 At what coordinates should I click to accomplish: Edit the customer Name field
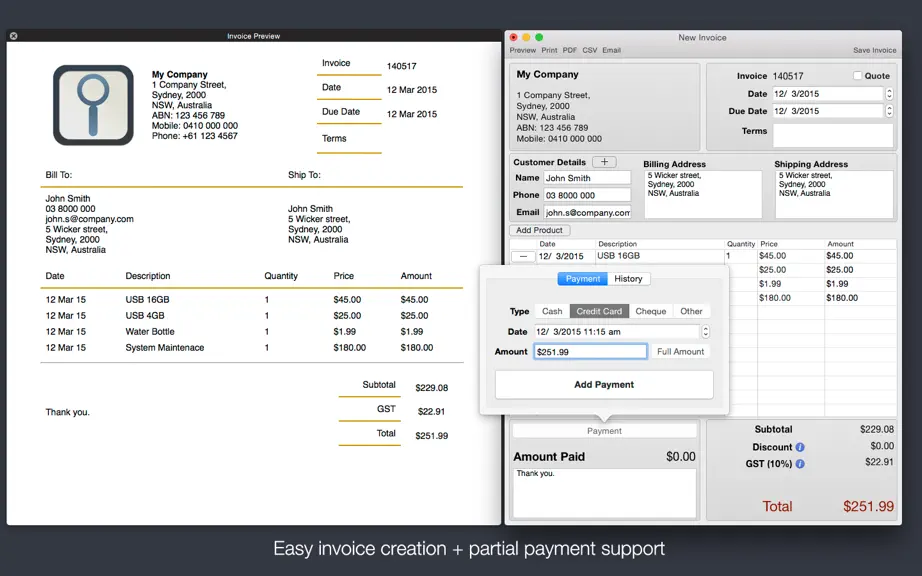(x=587, y=178)
